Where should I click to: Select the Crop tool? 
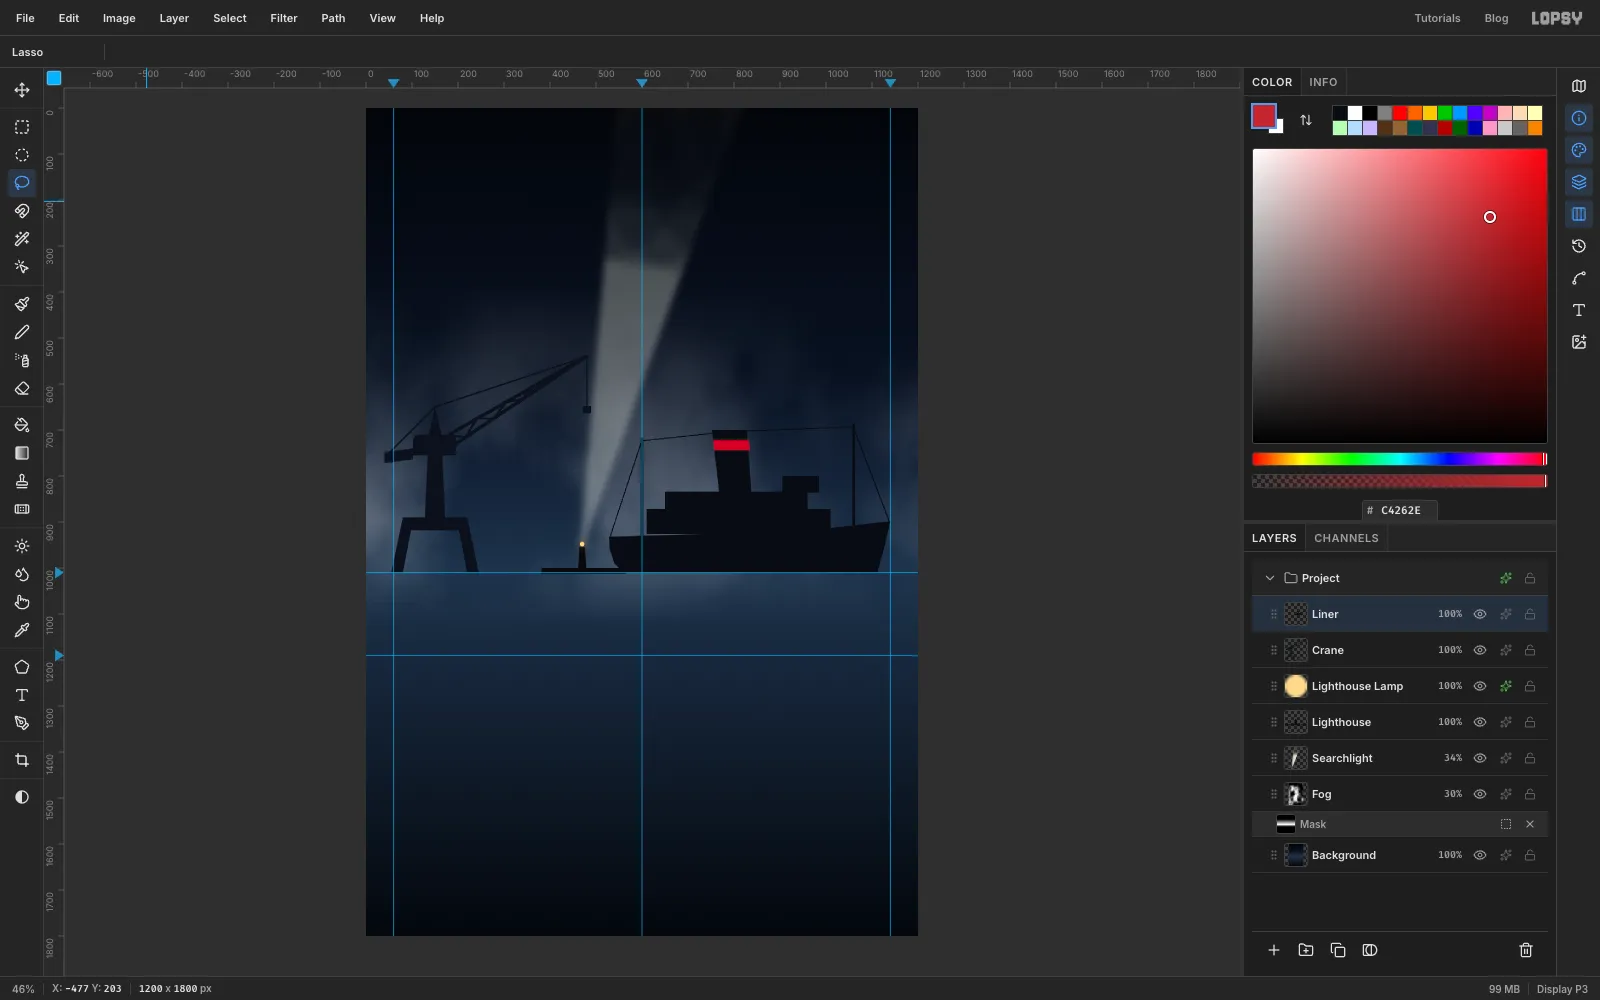coord(22,760)
